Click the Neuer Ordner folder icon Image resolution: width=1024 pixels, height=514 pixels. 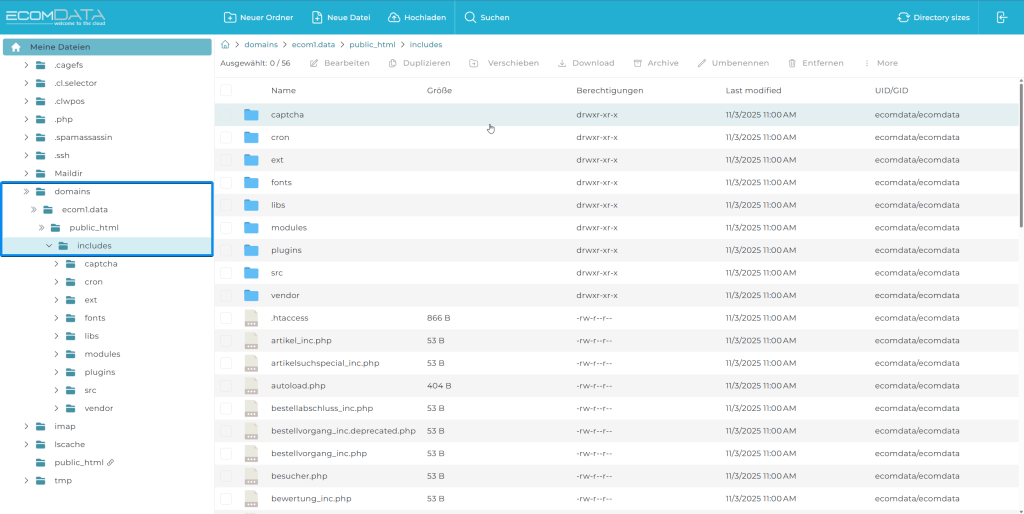[230, 17]
